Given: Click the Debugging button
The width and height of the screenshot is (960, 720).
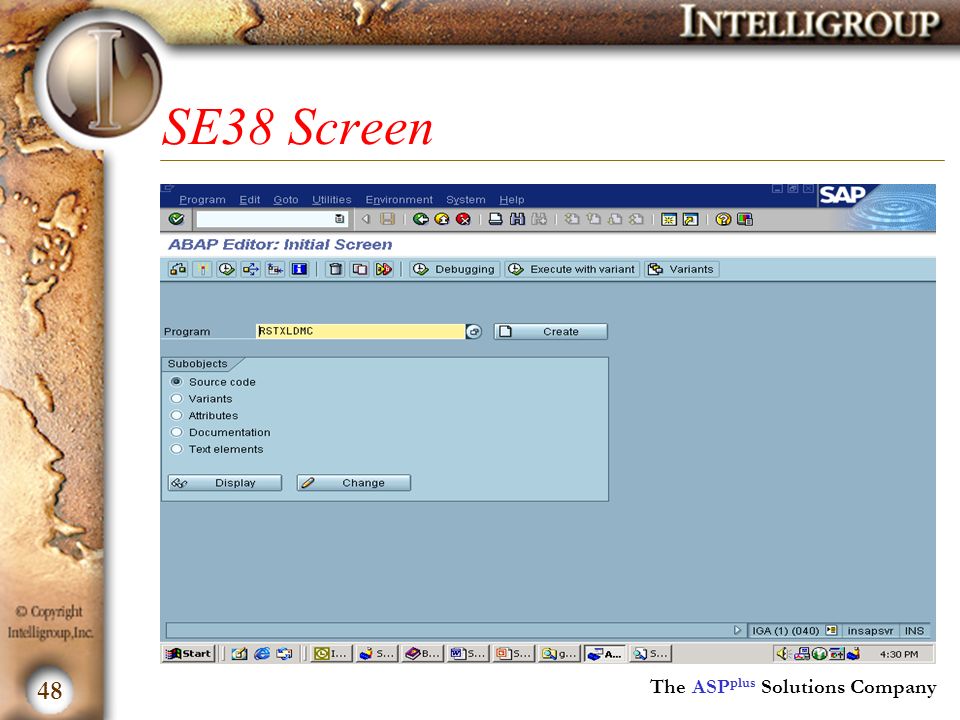Looking at the screenshot, I should (455, 269).
